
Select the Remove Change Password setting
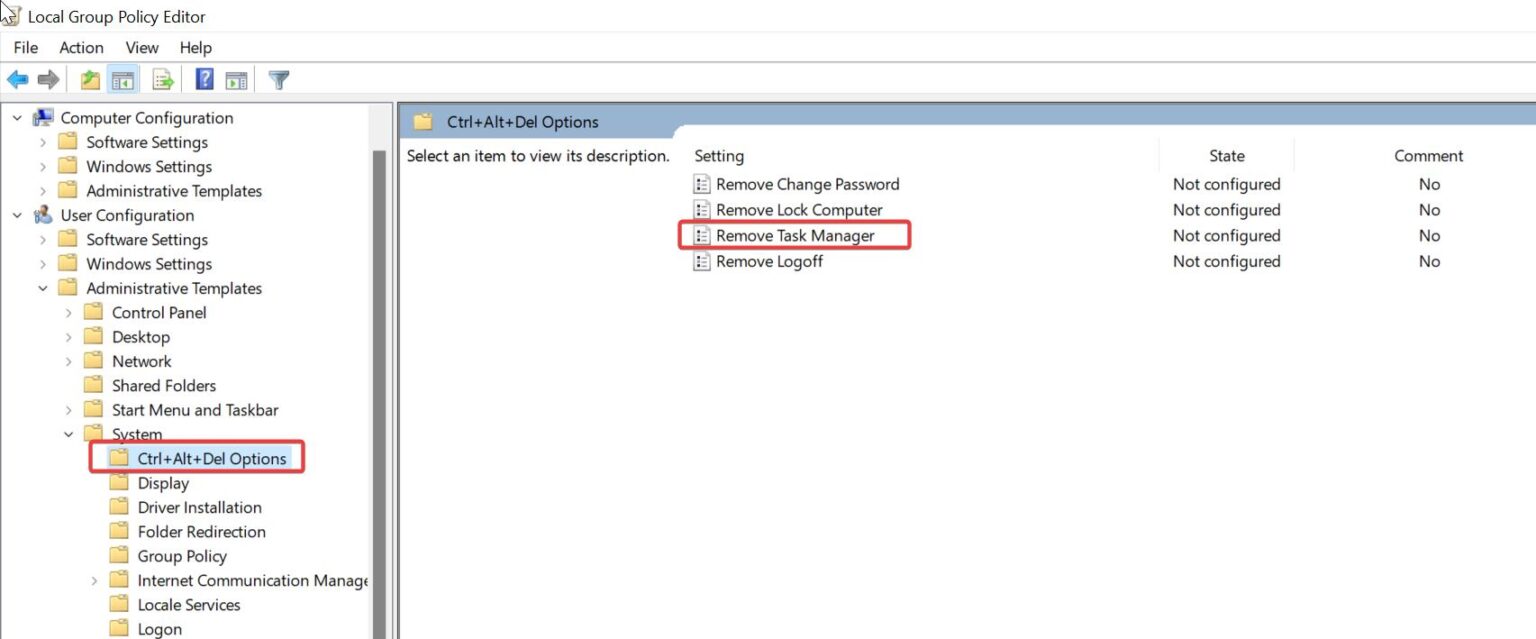[807, 184]
